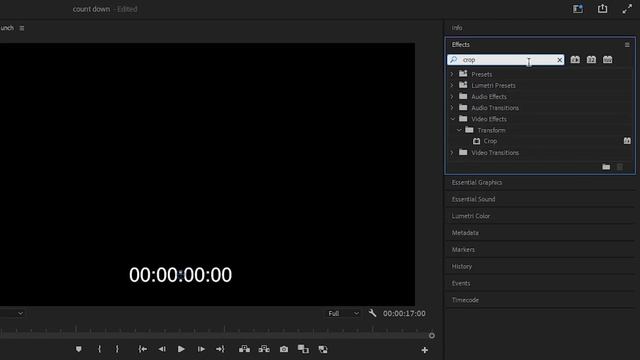Play the program monitor
Image resolution: width=640 pixels, height=360 pixels.
(x=181, y=349)
